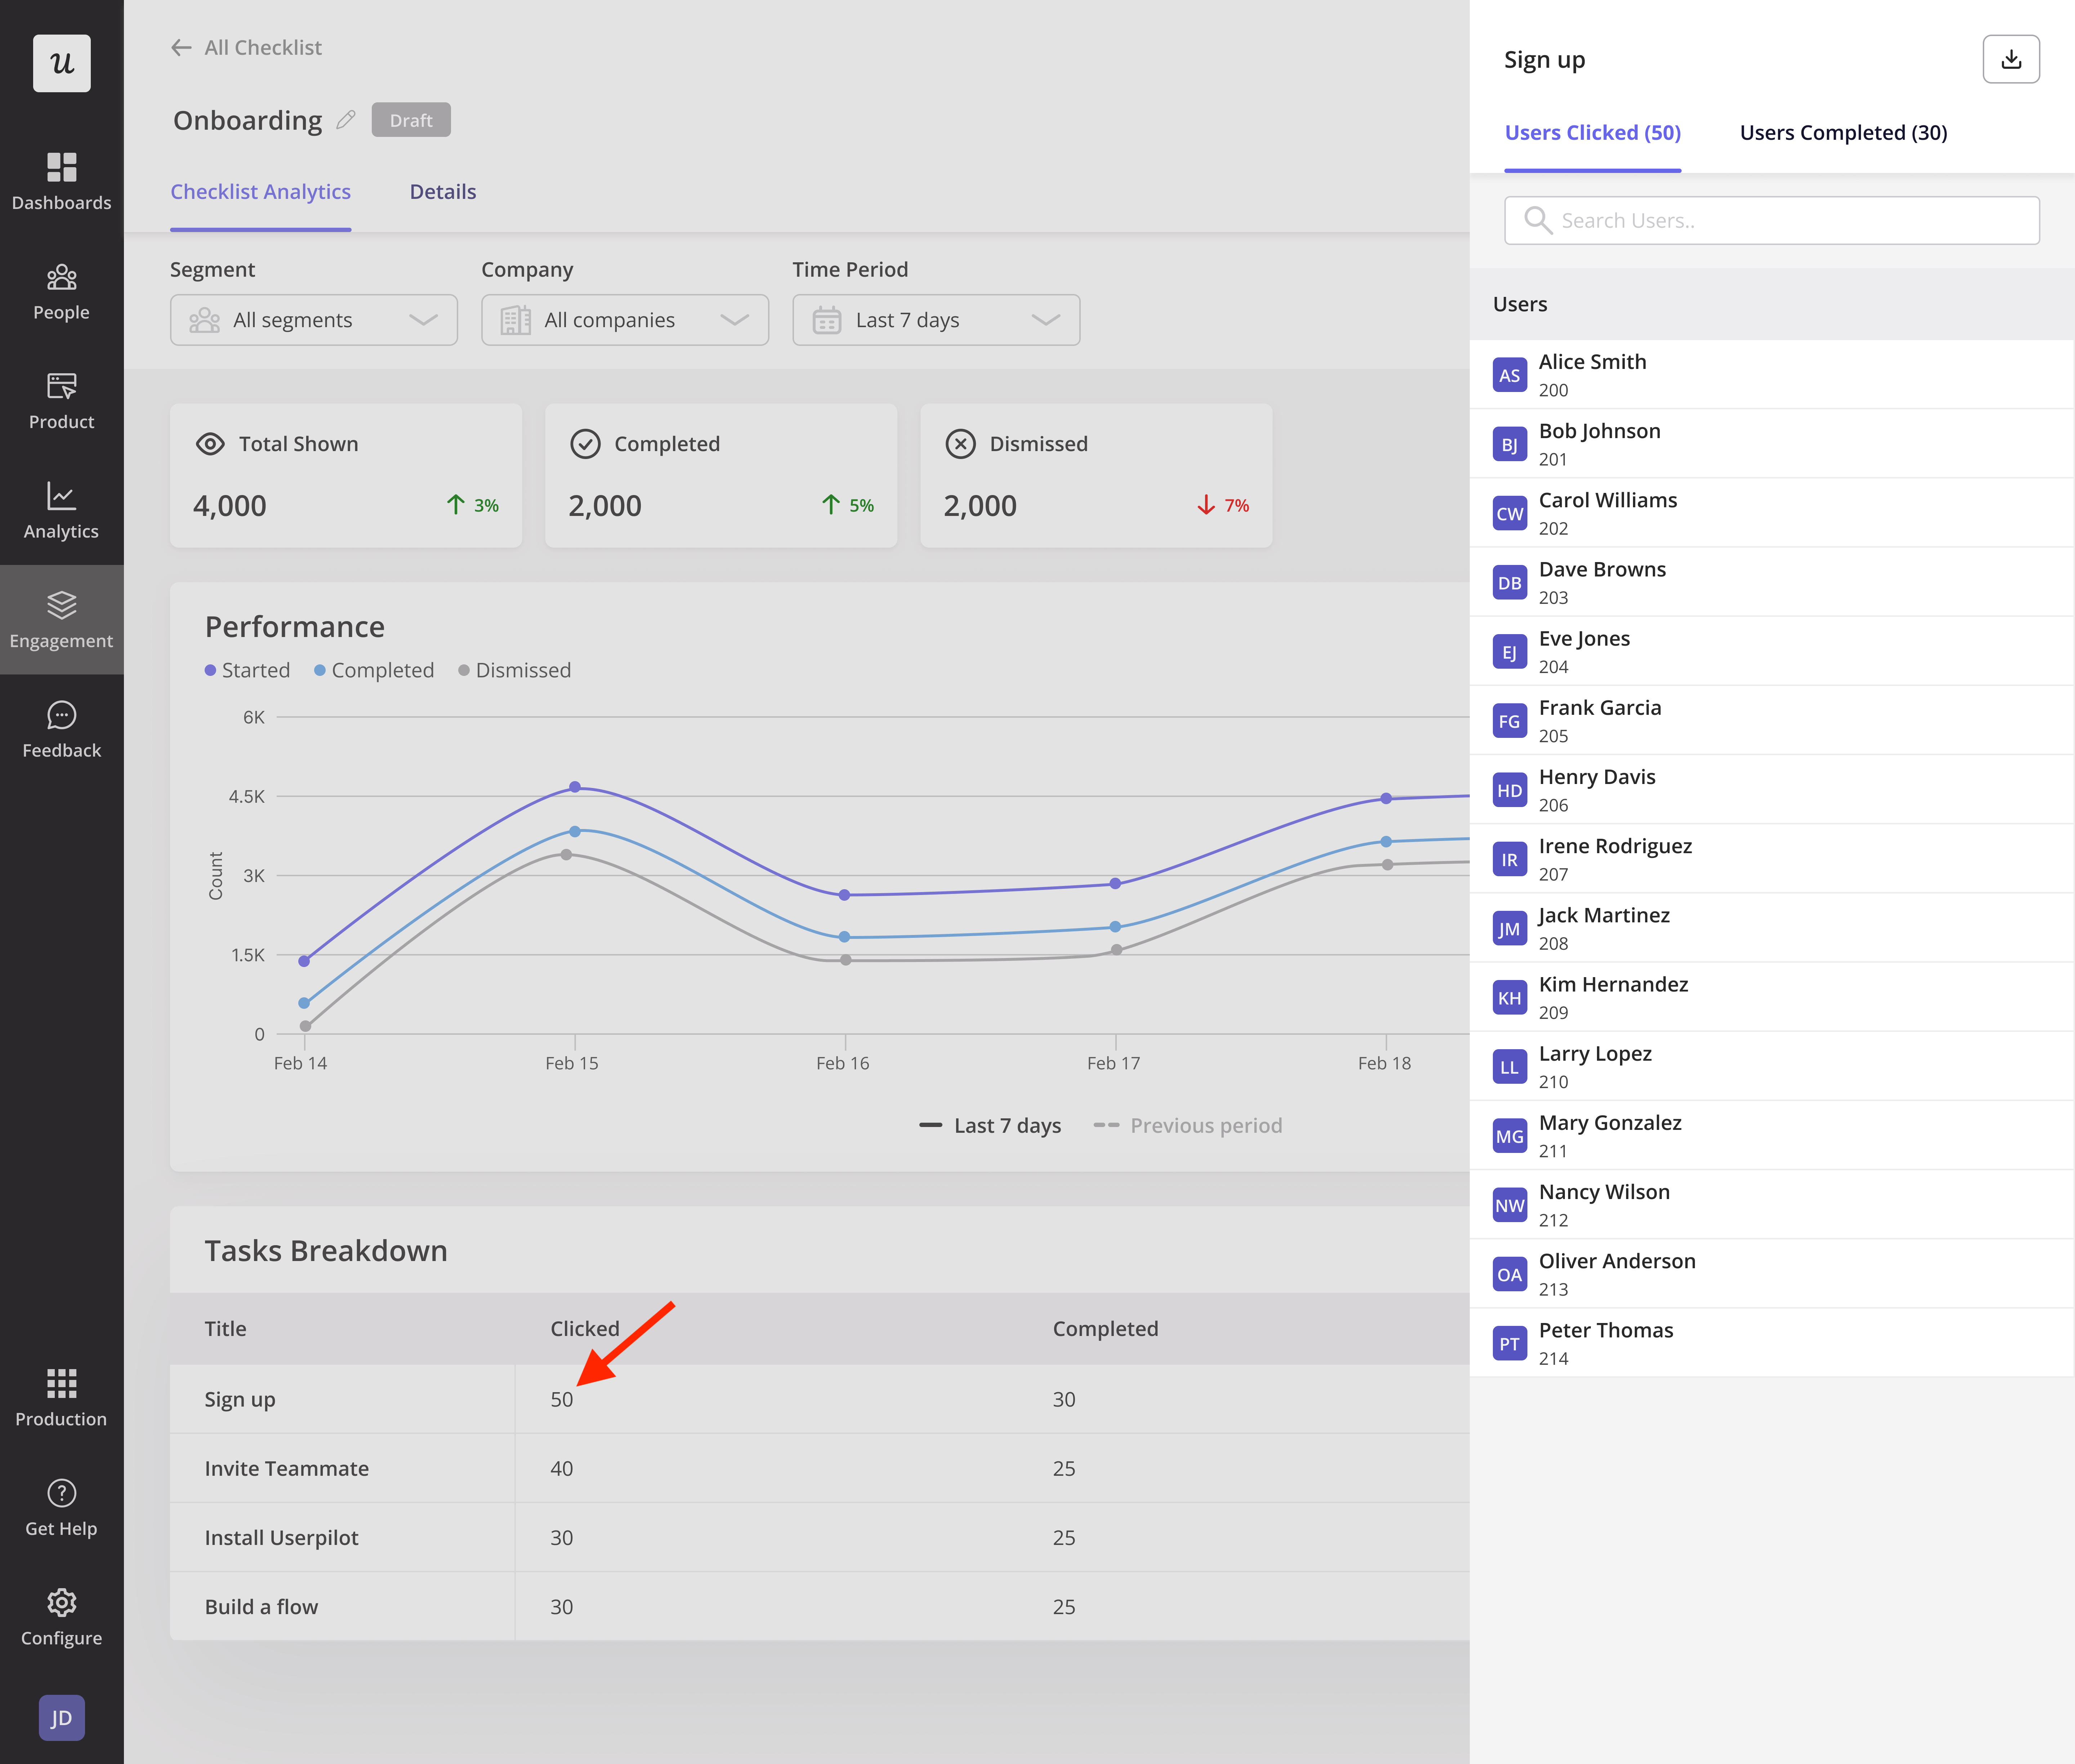Switch to the Details tab
The image size is (2075, 1764).
pyautogui.click(x=443, y=192)
